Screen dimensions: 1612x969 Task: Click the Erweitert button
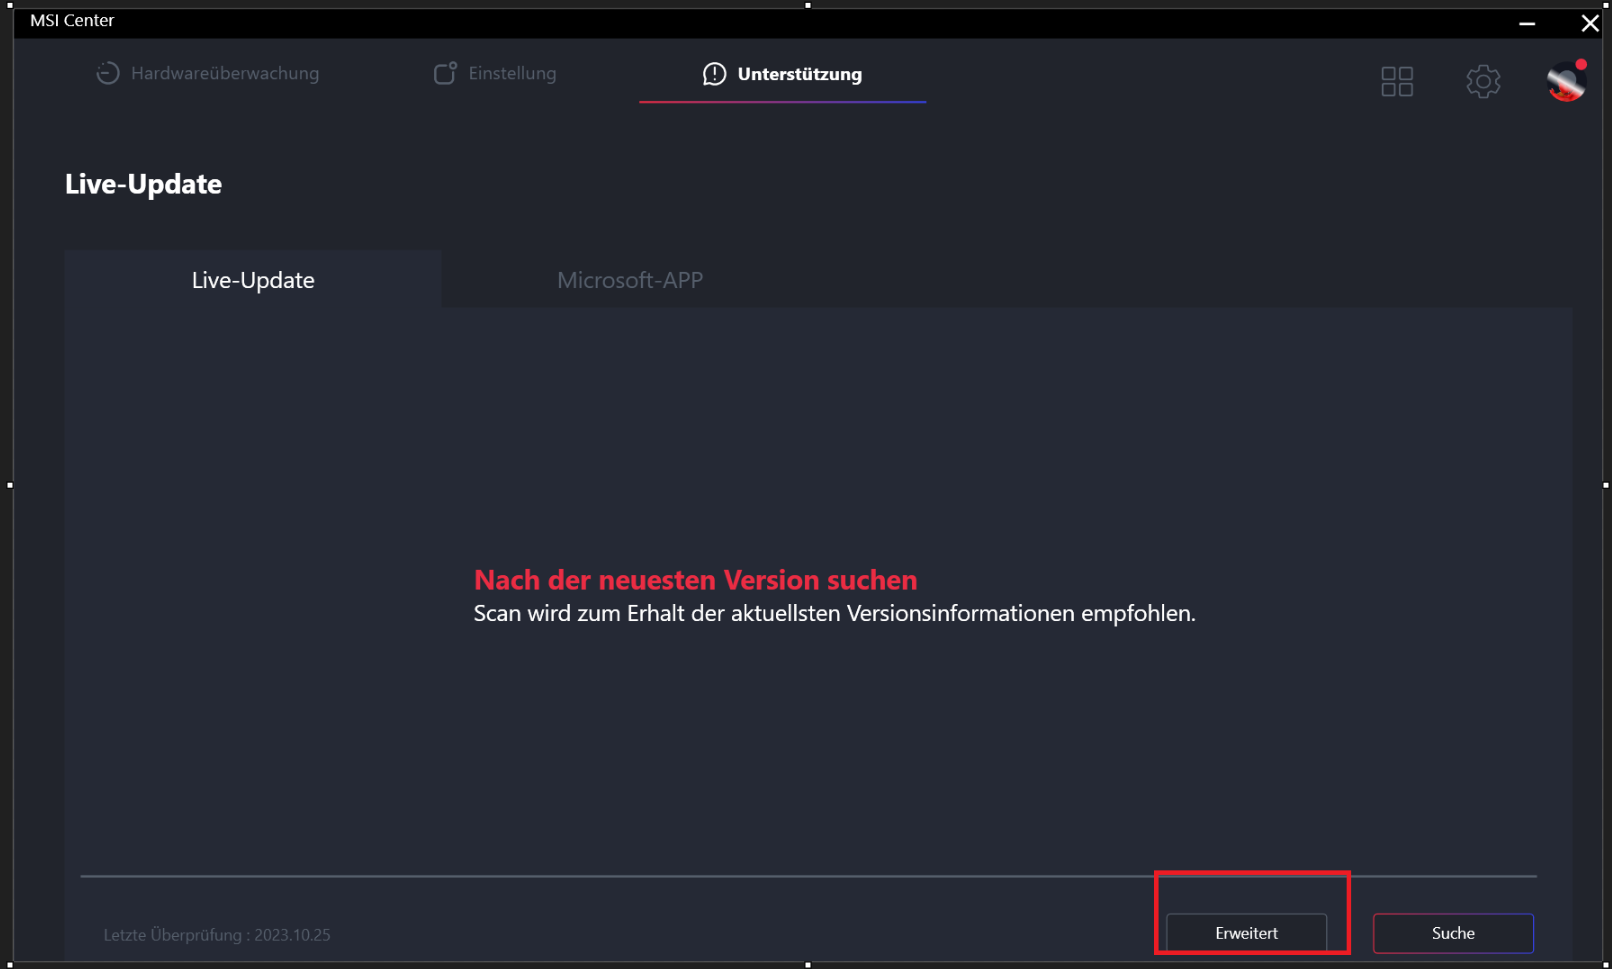(x=1247, y=933)
